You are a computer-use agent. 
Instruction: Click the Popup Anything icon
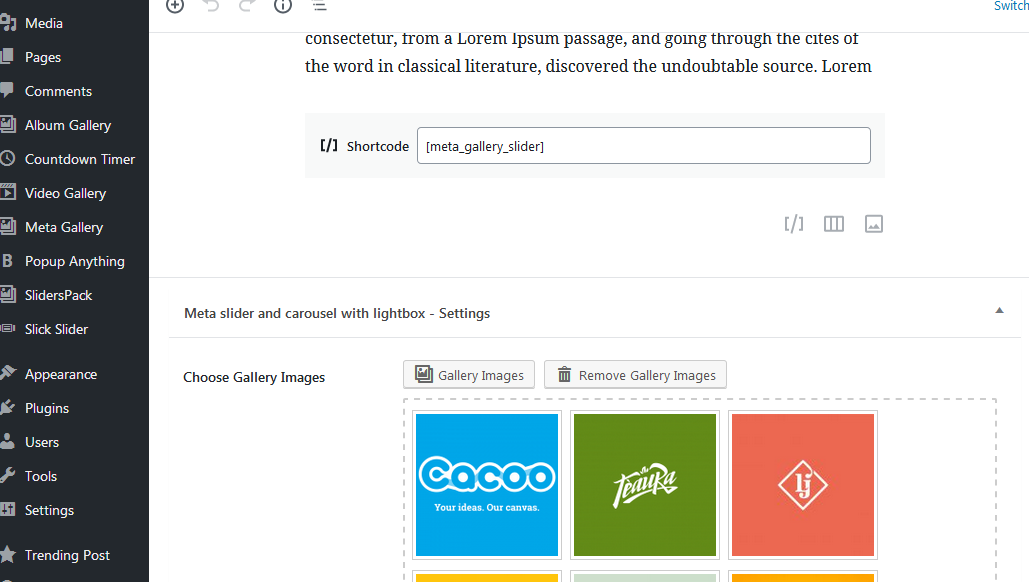(x=7, y=260)
